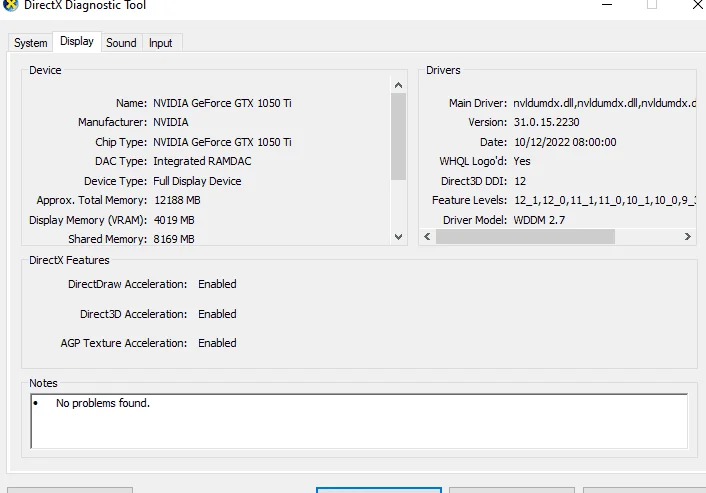This screenshot has height=493, width=706.
Task: Click the Approx. Total Memory label
Action: [92, 200]
